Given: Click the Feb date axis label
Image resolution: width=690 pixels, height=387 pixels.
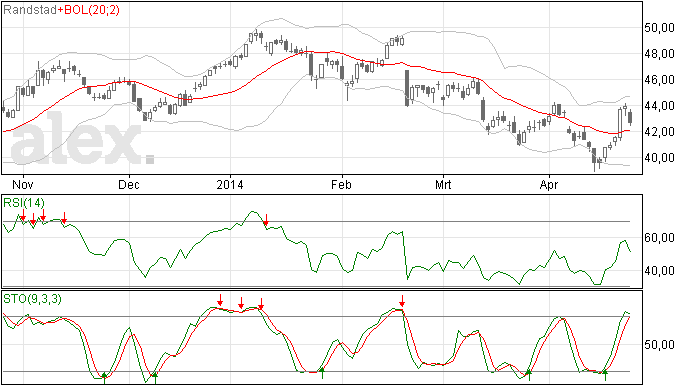Looking at the screenshot, I should (341, 184).
